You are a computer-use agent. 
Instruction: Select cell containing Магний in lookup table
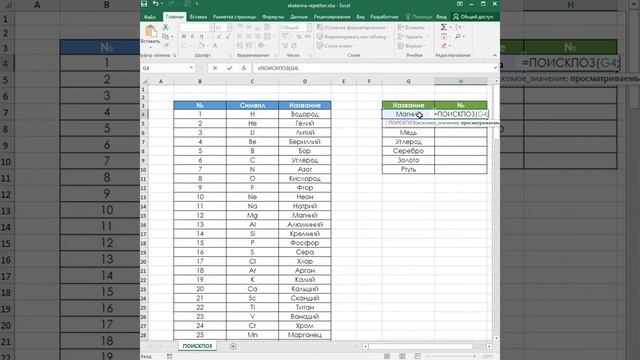pyautogui.click(x=408, y=114)
